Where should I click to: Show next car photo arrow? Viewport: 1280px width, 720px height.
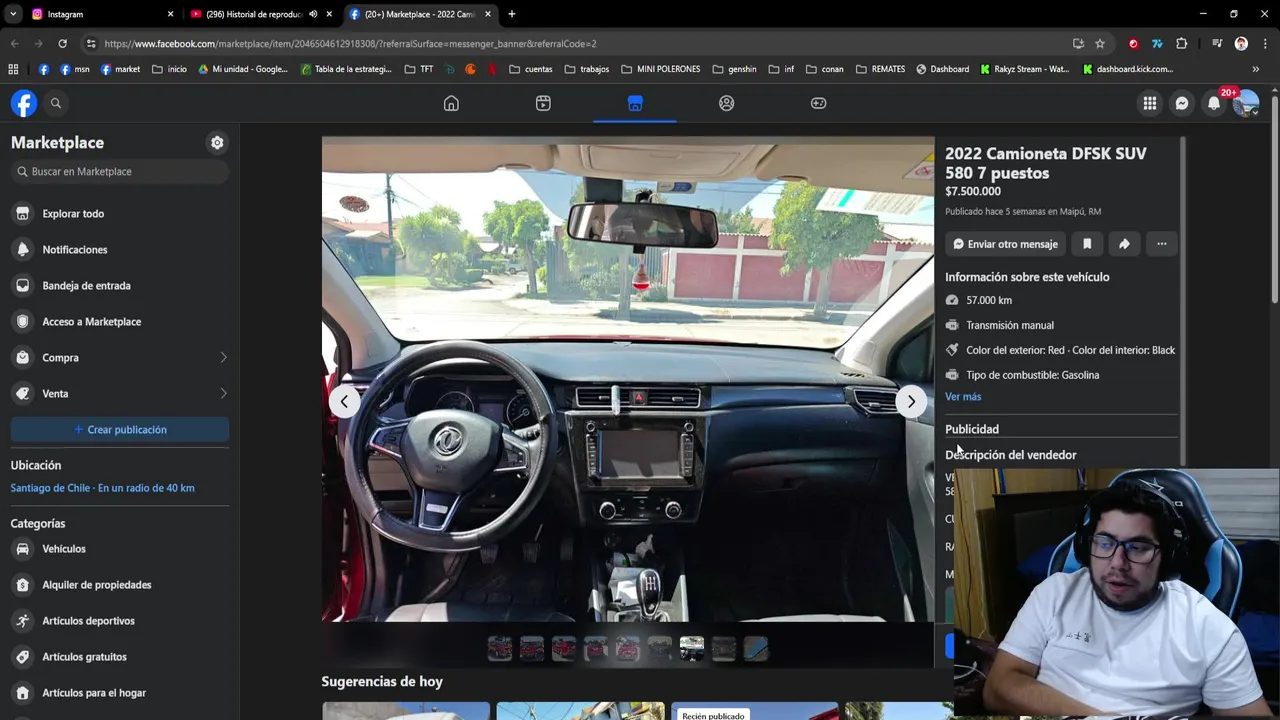[x=911, y=401]
